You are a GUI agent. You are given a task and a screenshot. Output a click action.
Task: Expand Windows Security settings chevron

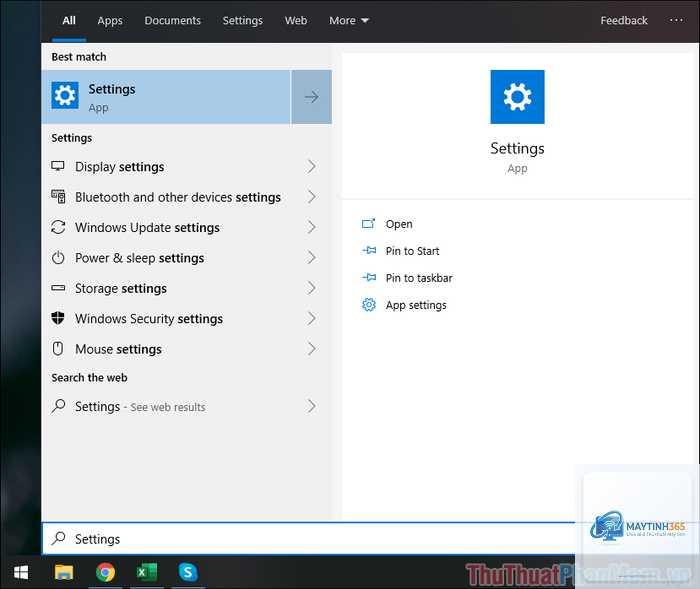coord(312,318)
